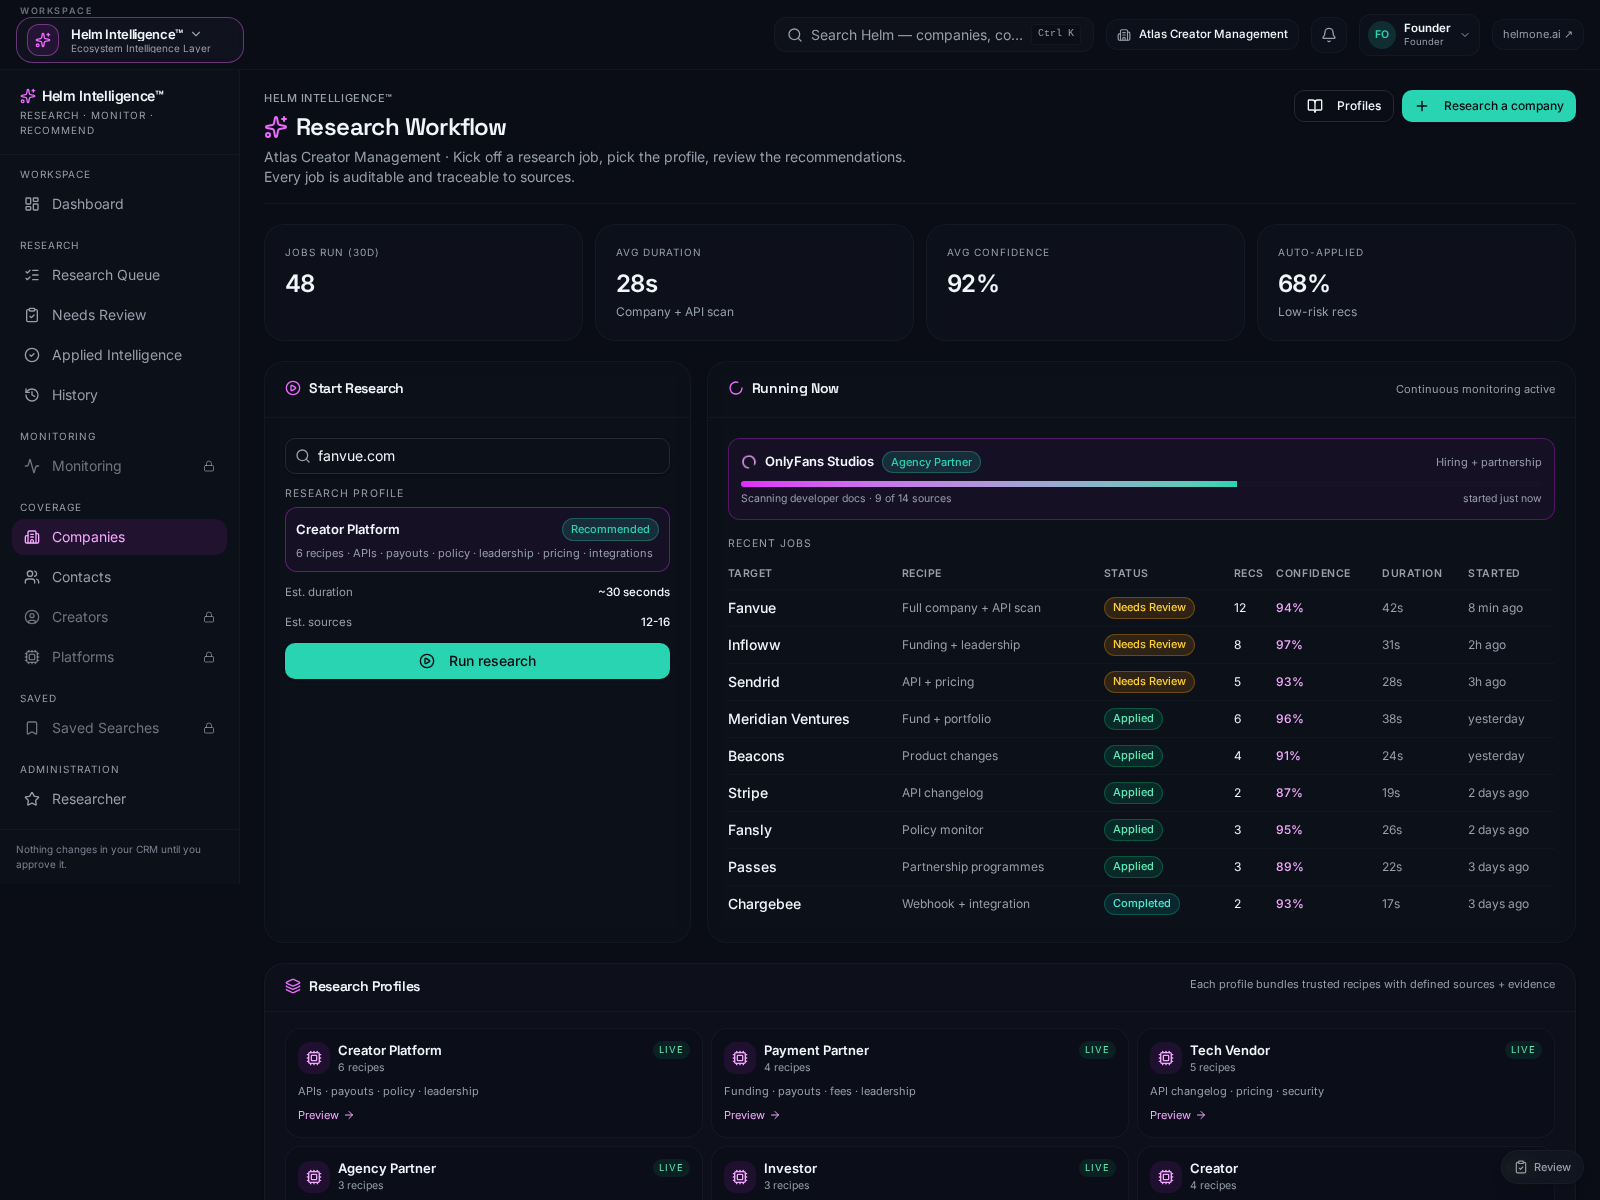1600x1200 pixels.
Task: Click Needs Review status for Infloww
Action: pos(1149,645)
